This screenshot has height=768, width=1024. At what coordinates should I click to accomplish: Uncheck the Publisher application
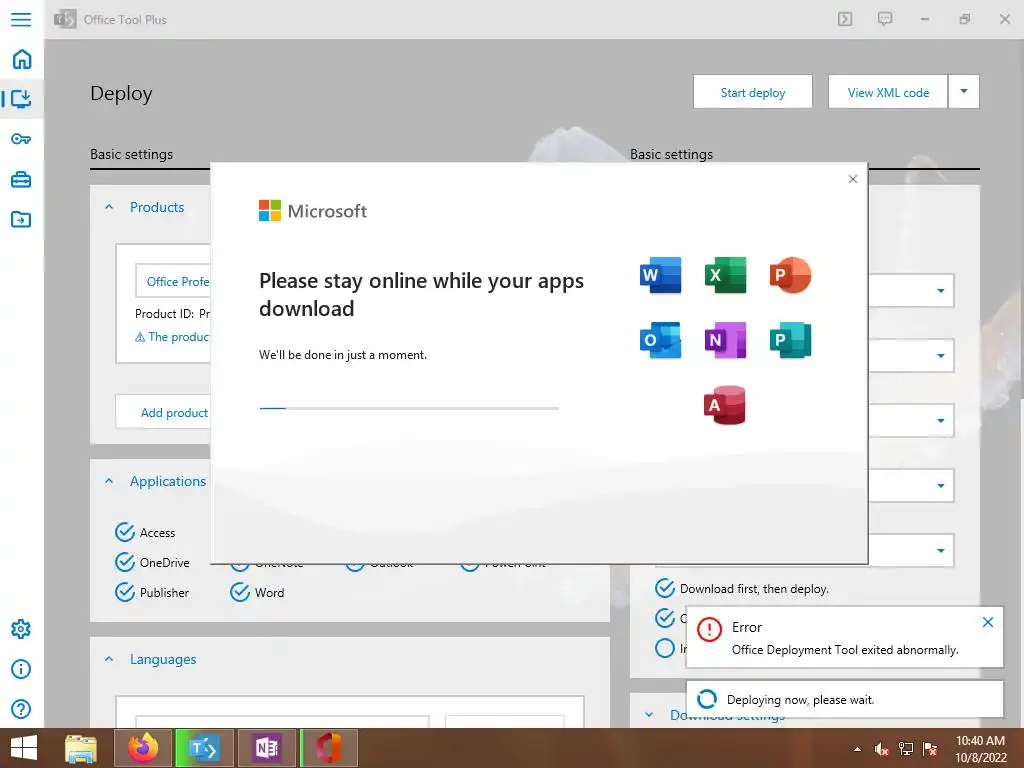pos(125,592)
